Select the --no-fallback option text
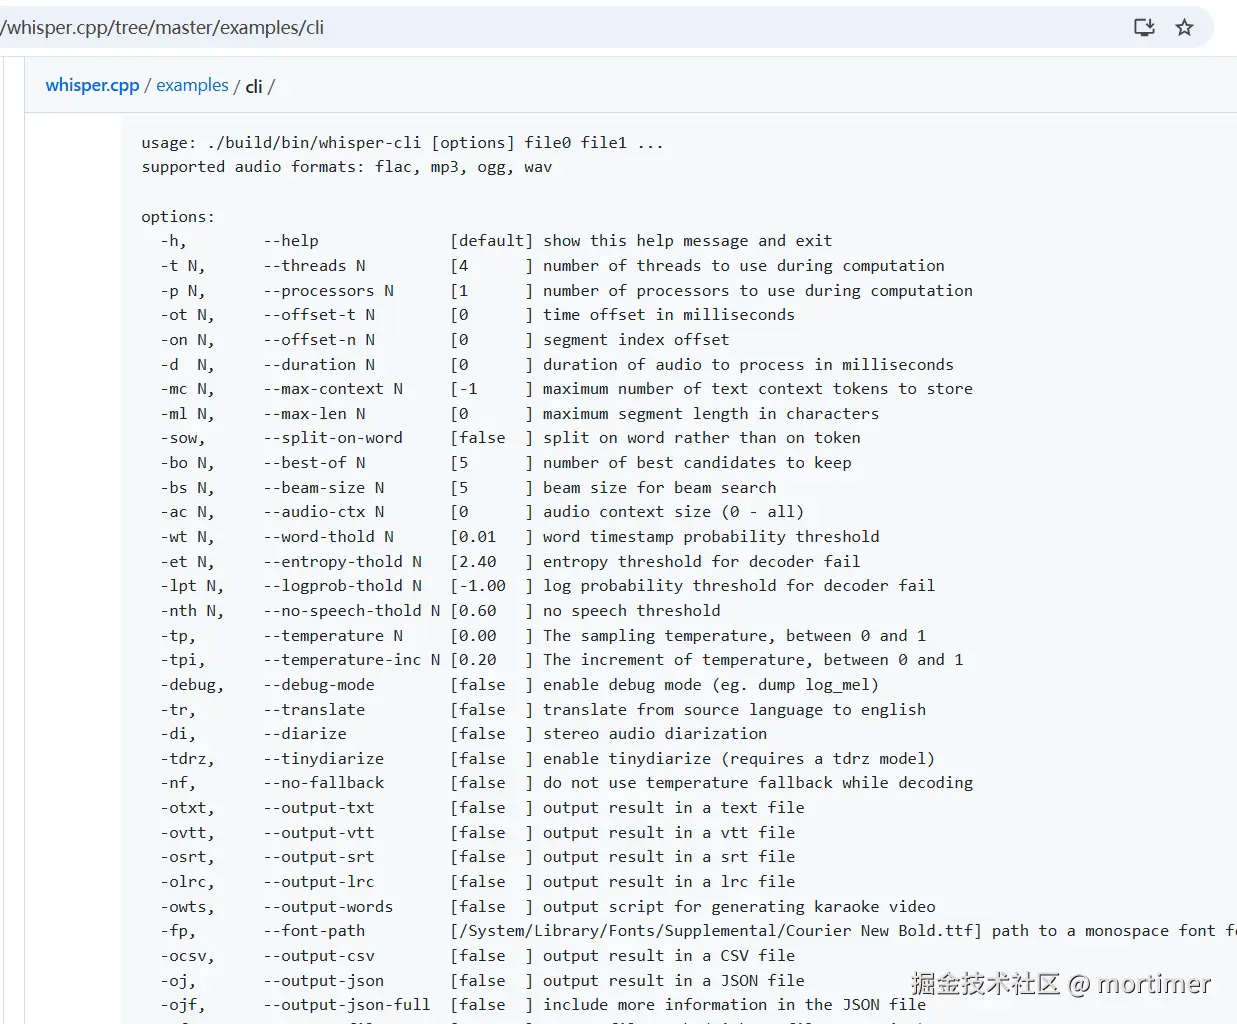The width and height of the screenshot is (1237, 1024). point(324,783)
